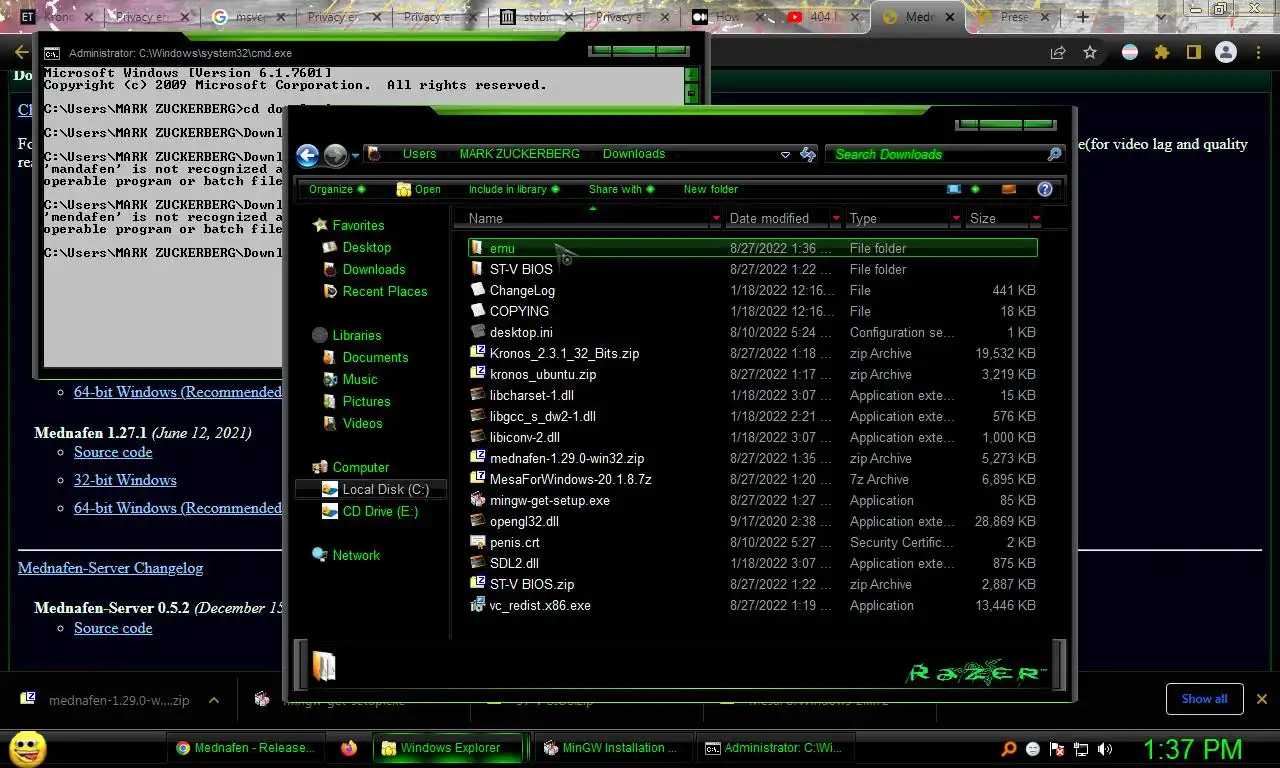Open the Videos library
1280x768 pixels.
362,423
